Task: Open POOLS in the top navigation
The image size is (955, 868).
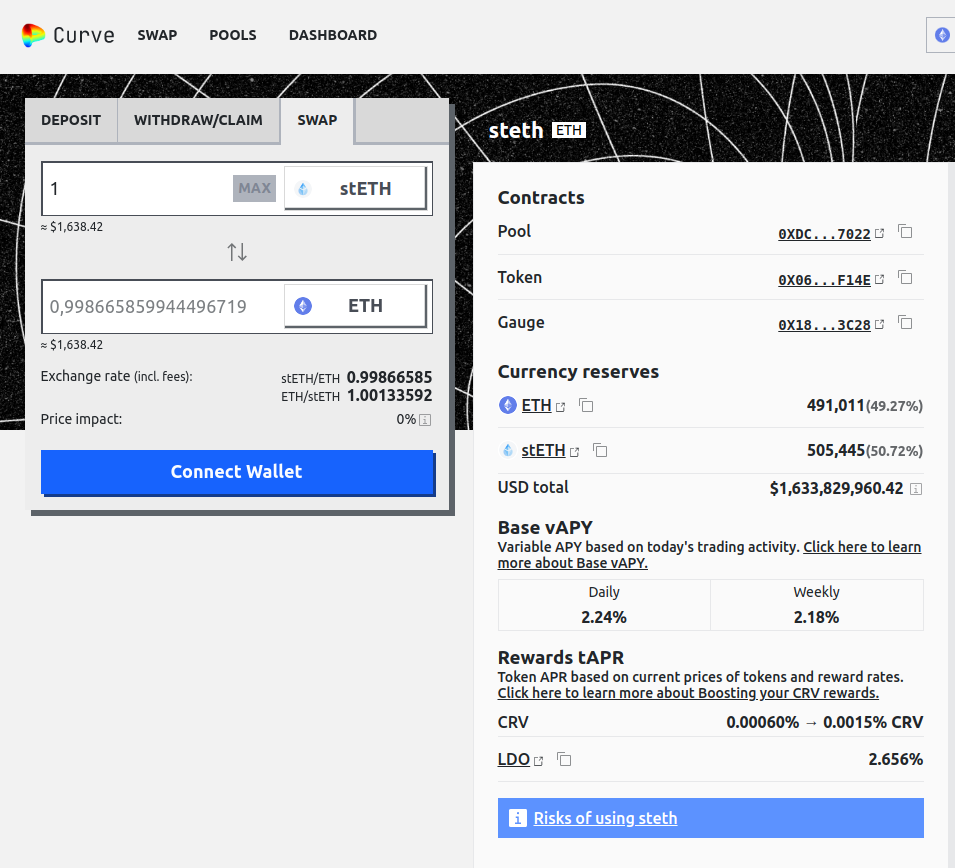Action: pyautogui.click(x=233, y=35)
